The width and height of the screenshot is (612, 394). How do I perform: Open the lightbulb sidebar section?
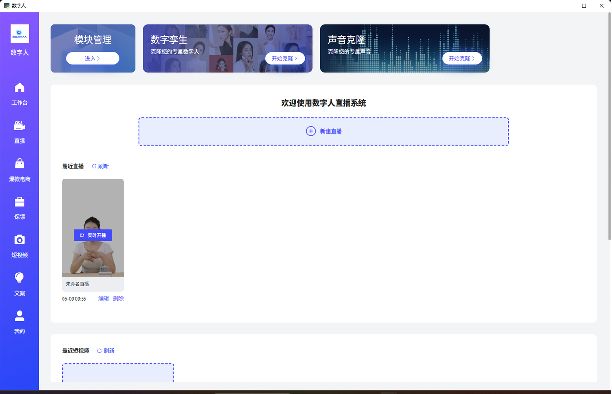coord(20,284)
